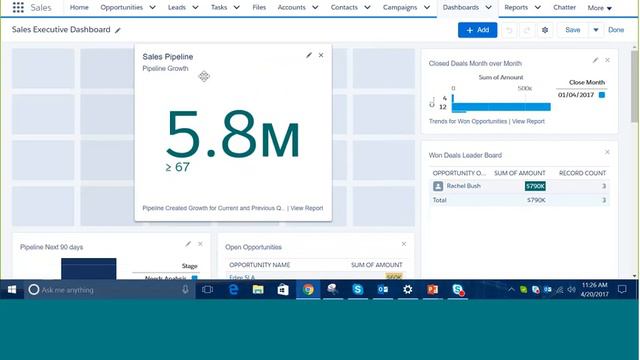Viewport: 640px width, 360px height.
Task: Open the Chatter tab
Action: (x=564, y=7)
